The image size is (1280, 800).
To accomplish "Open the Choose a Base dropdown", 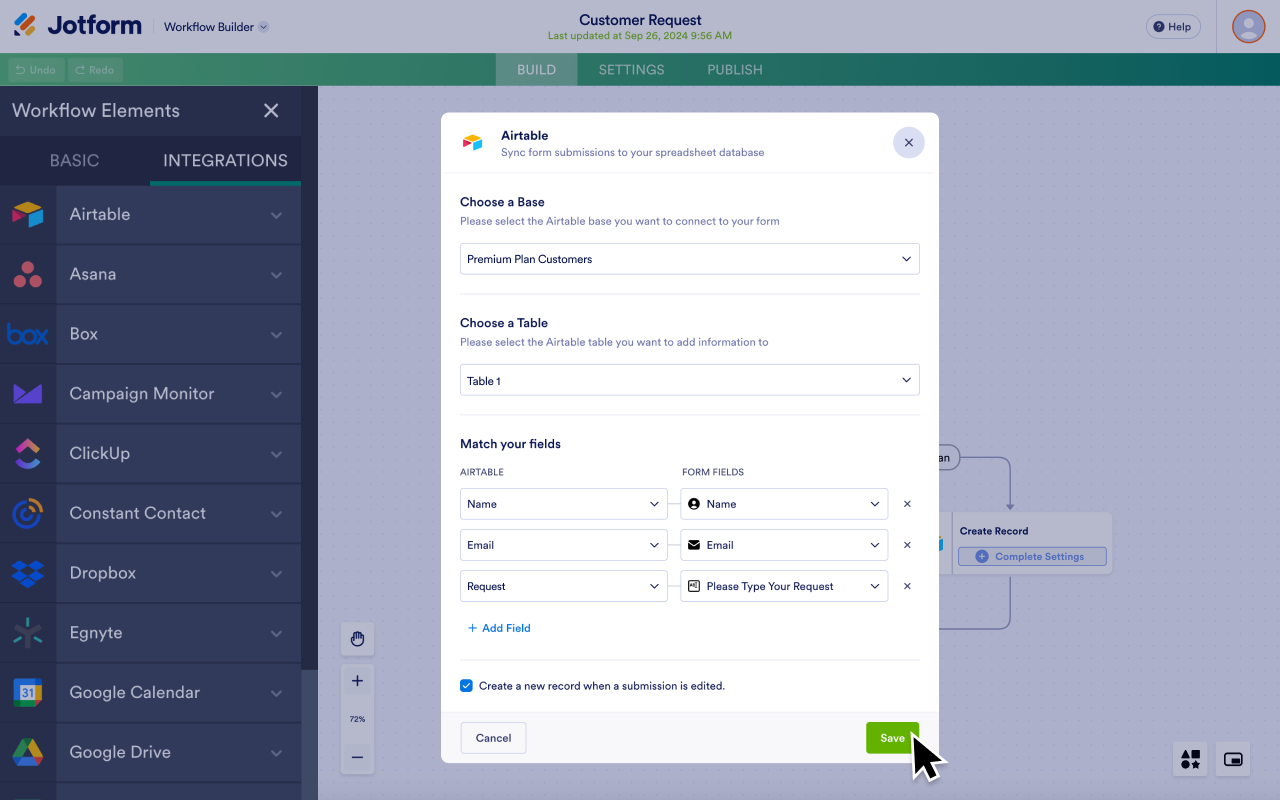I will (x=690, y=259).
